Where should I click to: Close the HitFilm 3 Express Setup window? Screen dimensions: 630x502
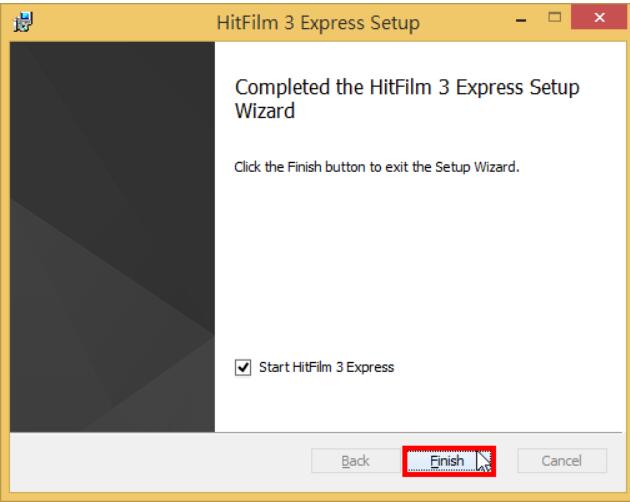[x=599, y=17]
